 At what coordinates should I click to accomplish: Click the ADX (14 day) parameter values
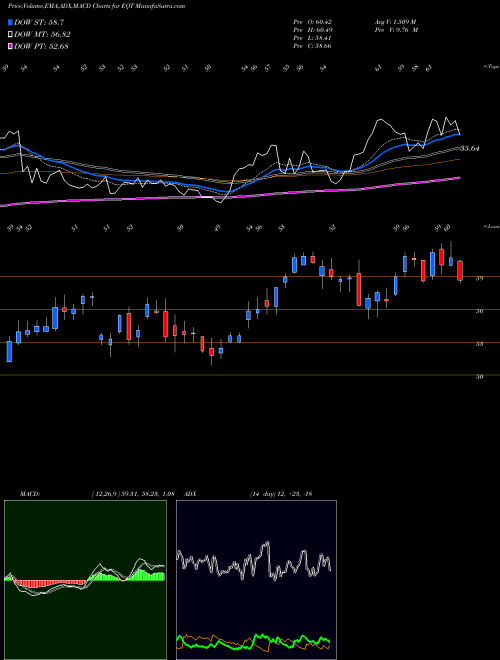[281, 494]
